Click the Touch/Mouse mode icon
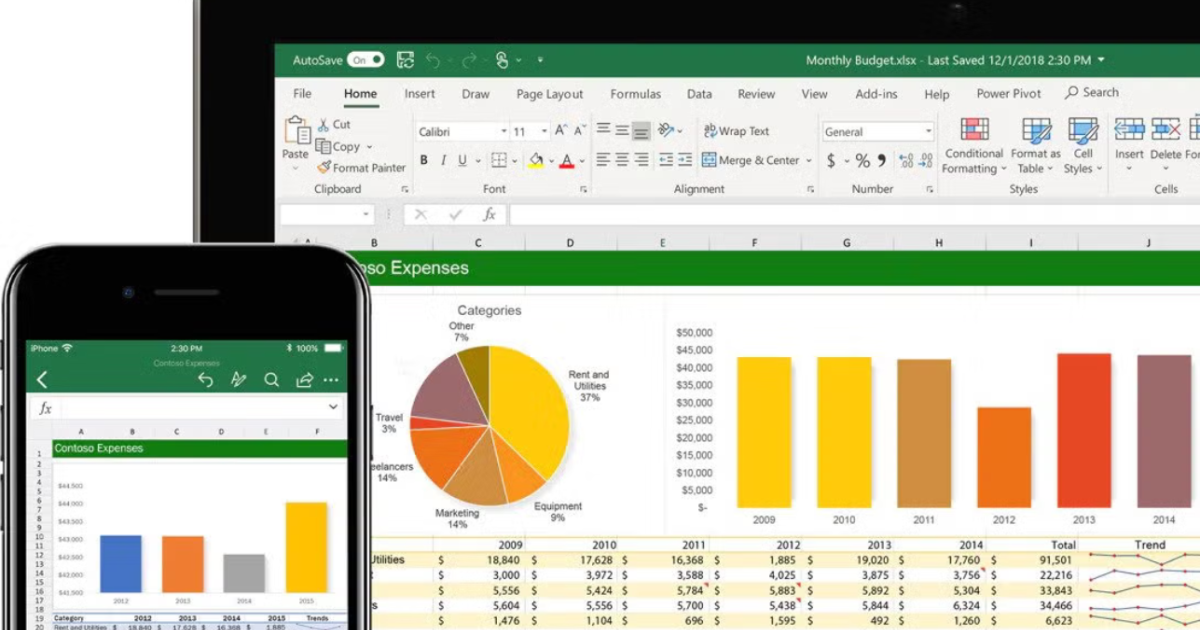The height and width of the screenshot is (630, 1200). (502, 60)
